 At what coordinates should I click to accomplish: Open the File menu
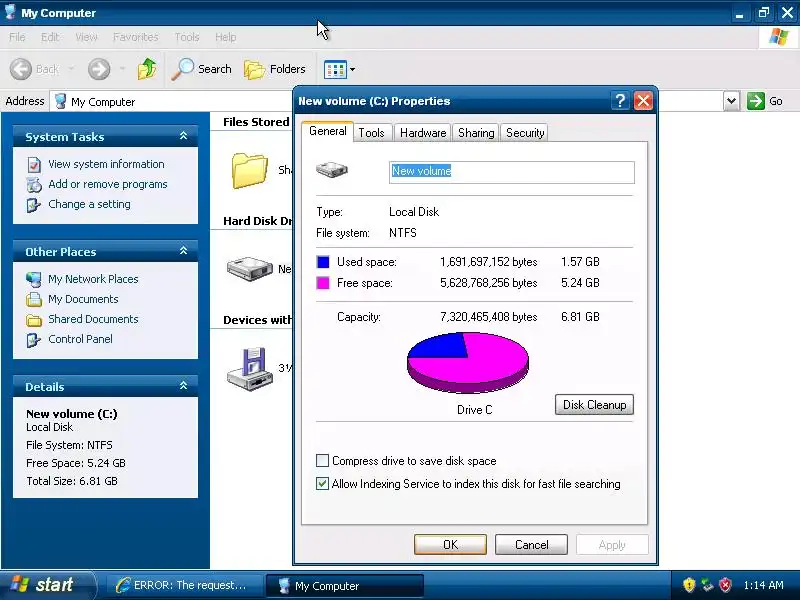point(17,37)
